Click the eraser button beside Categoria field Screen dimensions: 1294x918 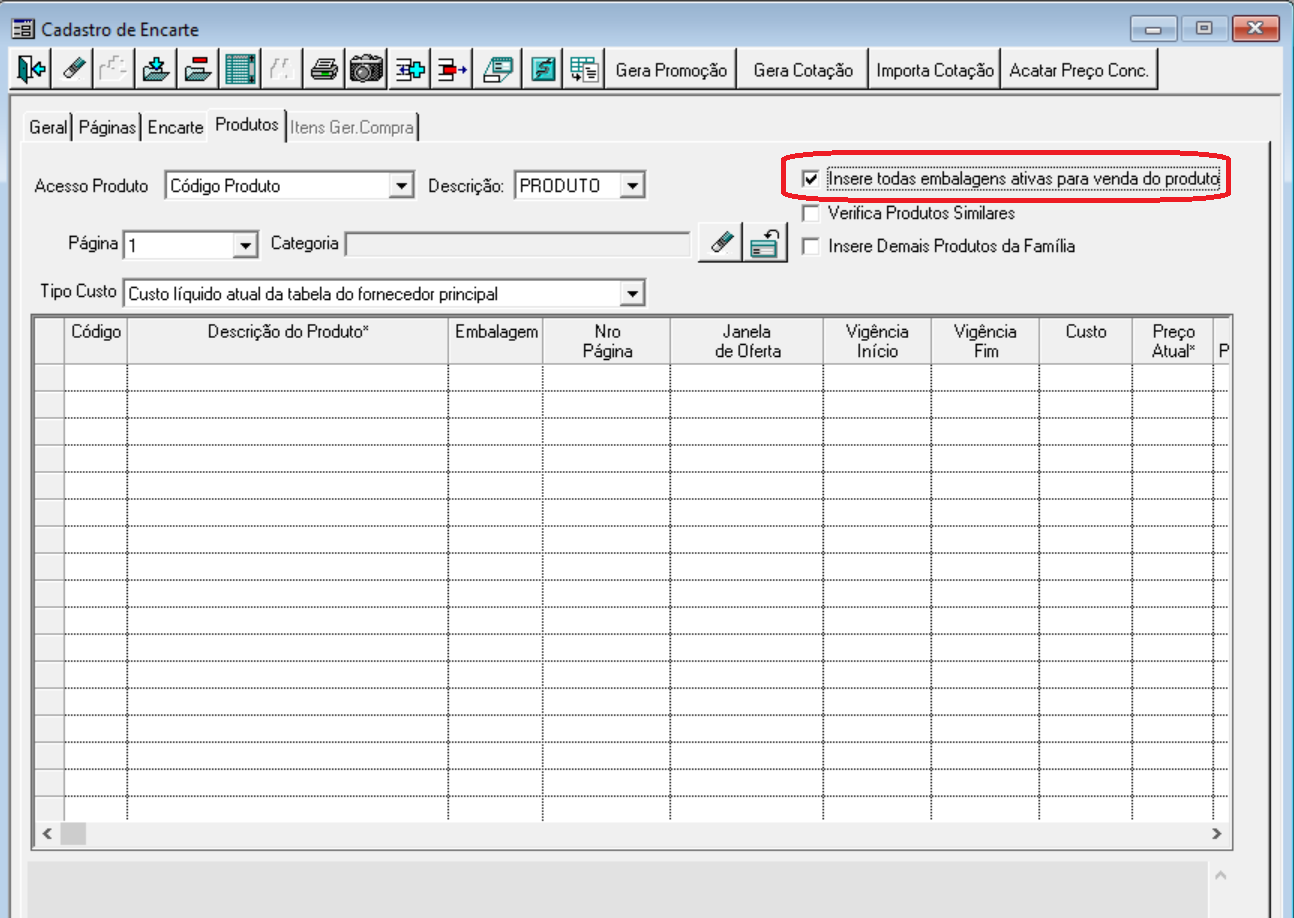(721, 242)
